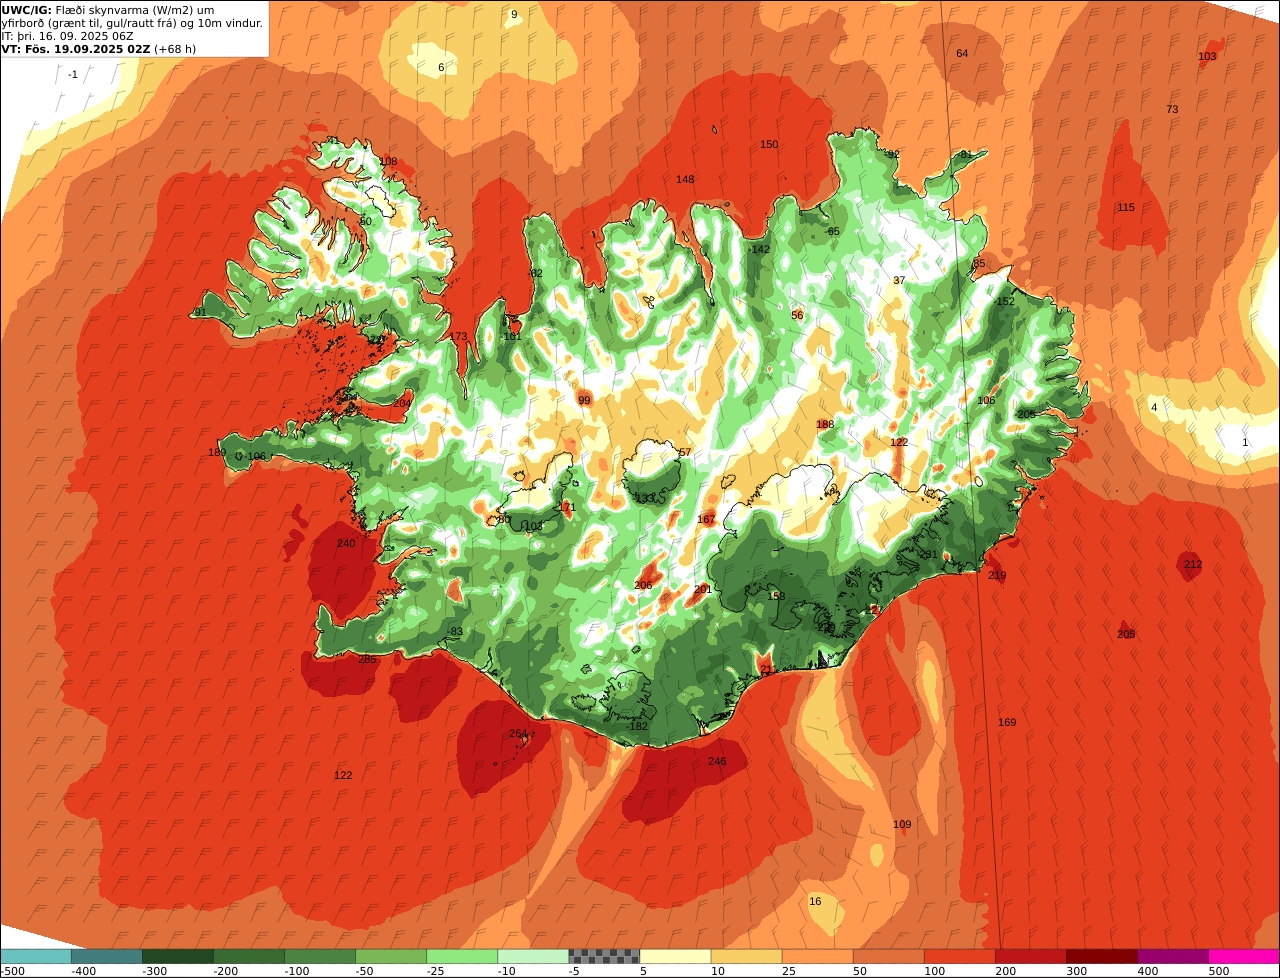Click the magenta swatch above 500
1280x978 pixels.
click(x=1244, y=956)
